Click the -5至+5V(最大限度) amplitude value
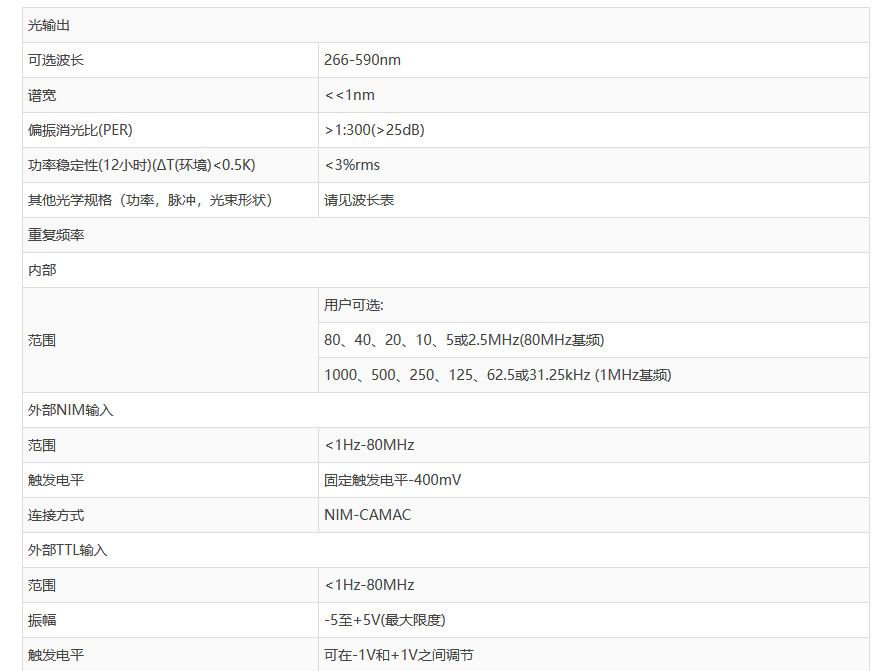 click(x=384, y=620)
